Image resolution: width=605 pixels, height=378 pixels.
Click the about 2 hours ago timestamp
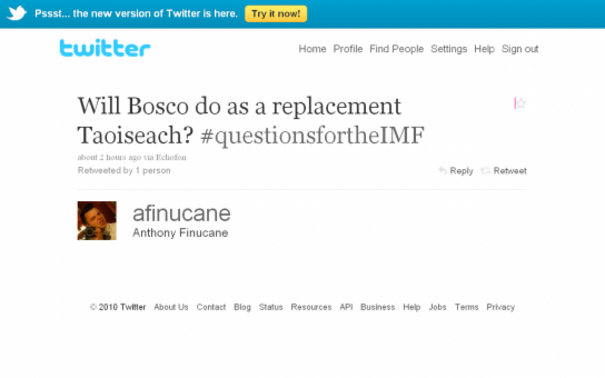tap(109, 157)
